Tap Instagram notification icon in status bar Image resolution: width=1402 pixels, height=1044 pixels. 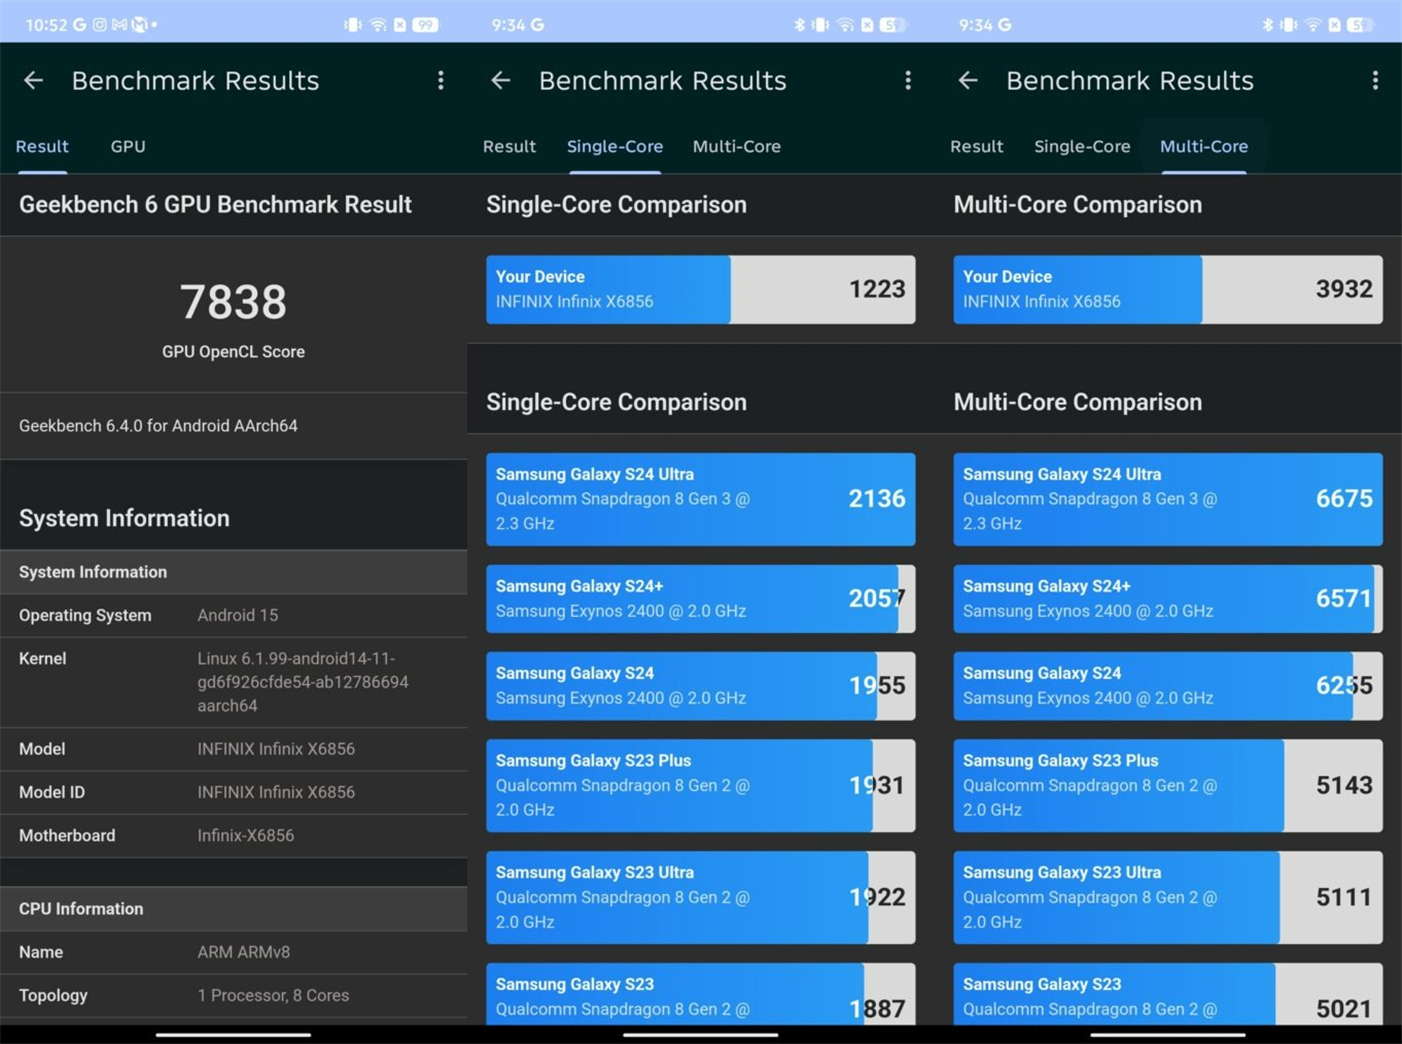[99, 25]
